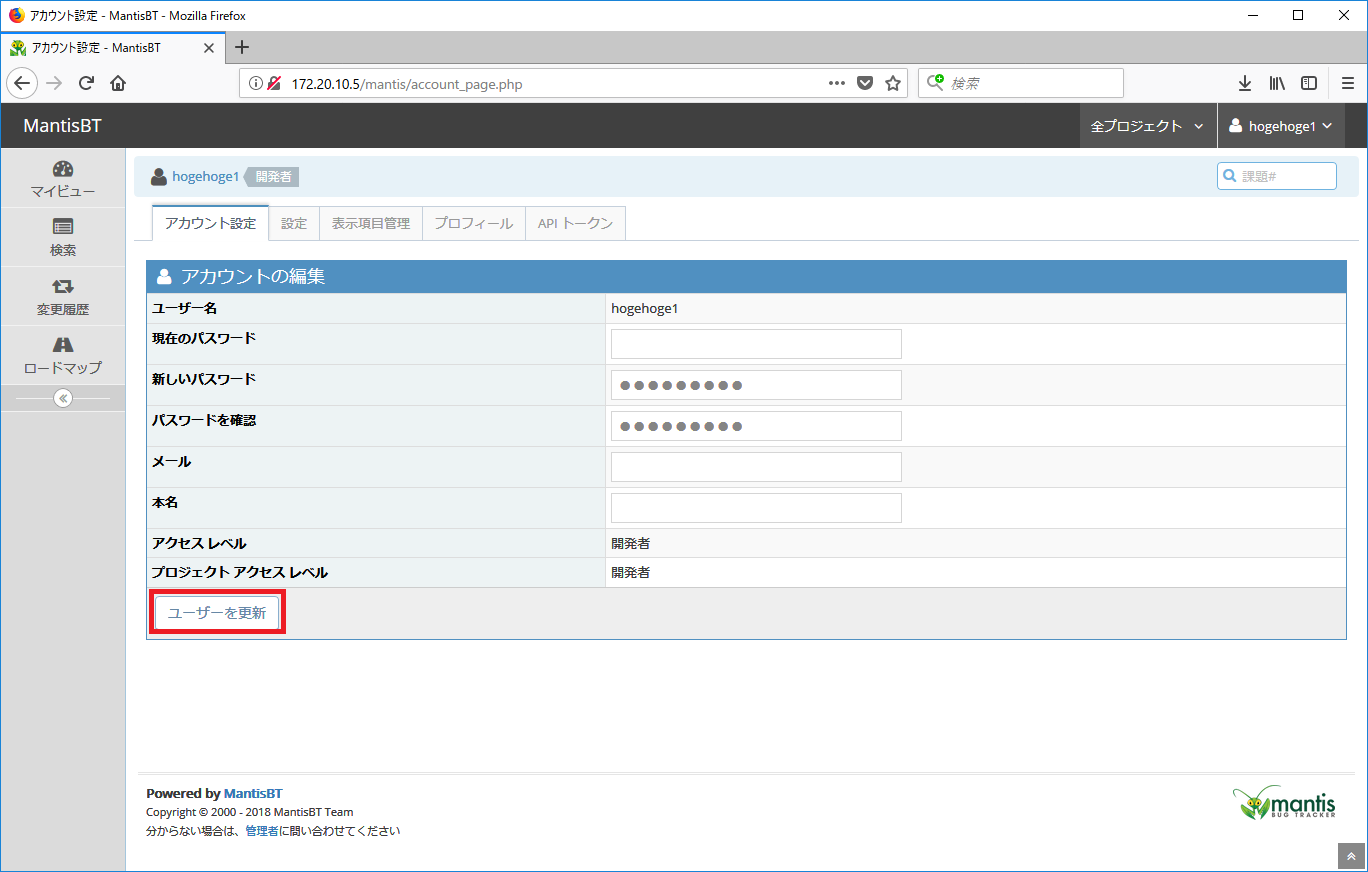Viewport: 1368px width, 872px height.
Task: Bookmark this page with the star icon
Action: click(x=893, y=83)
